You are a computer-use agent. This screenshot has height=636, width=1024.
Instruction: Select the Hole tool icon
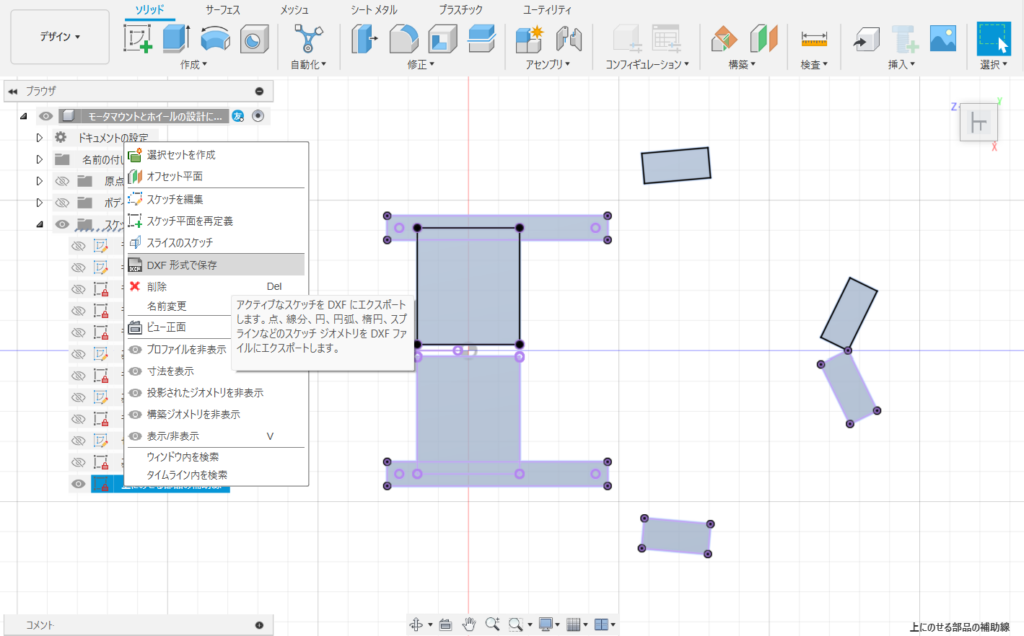(254, 39)
